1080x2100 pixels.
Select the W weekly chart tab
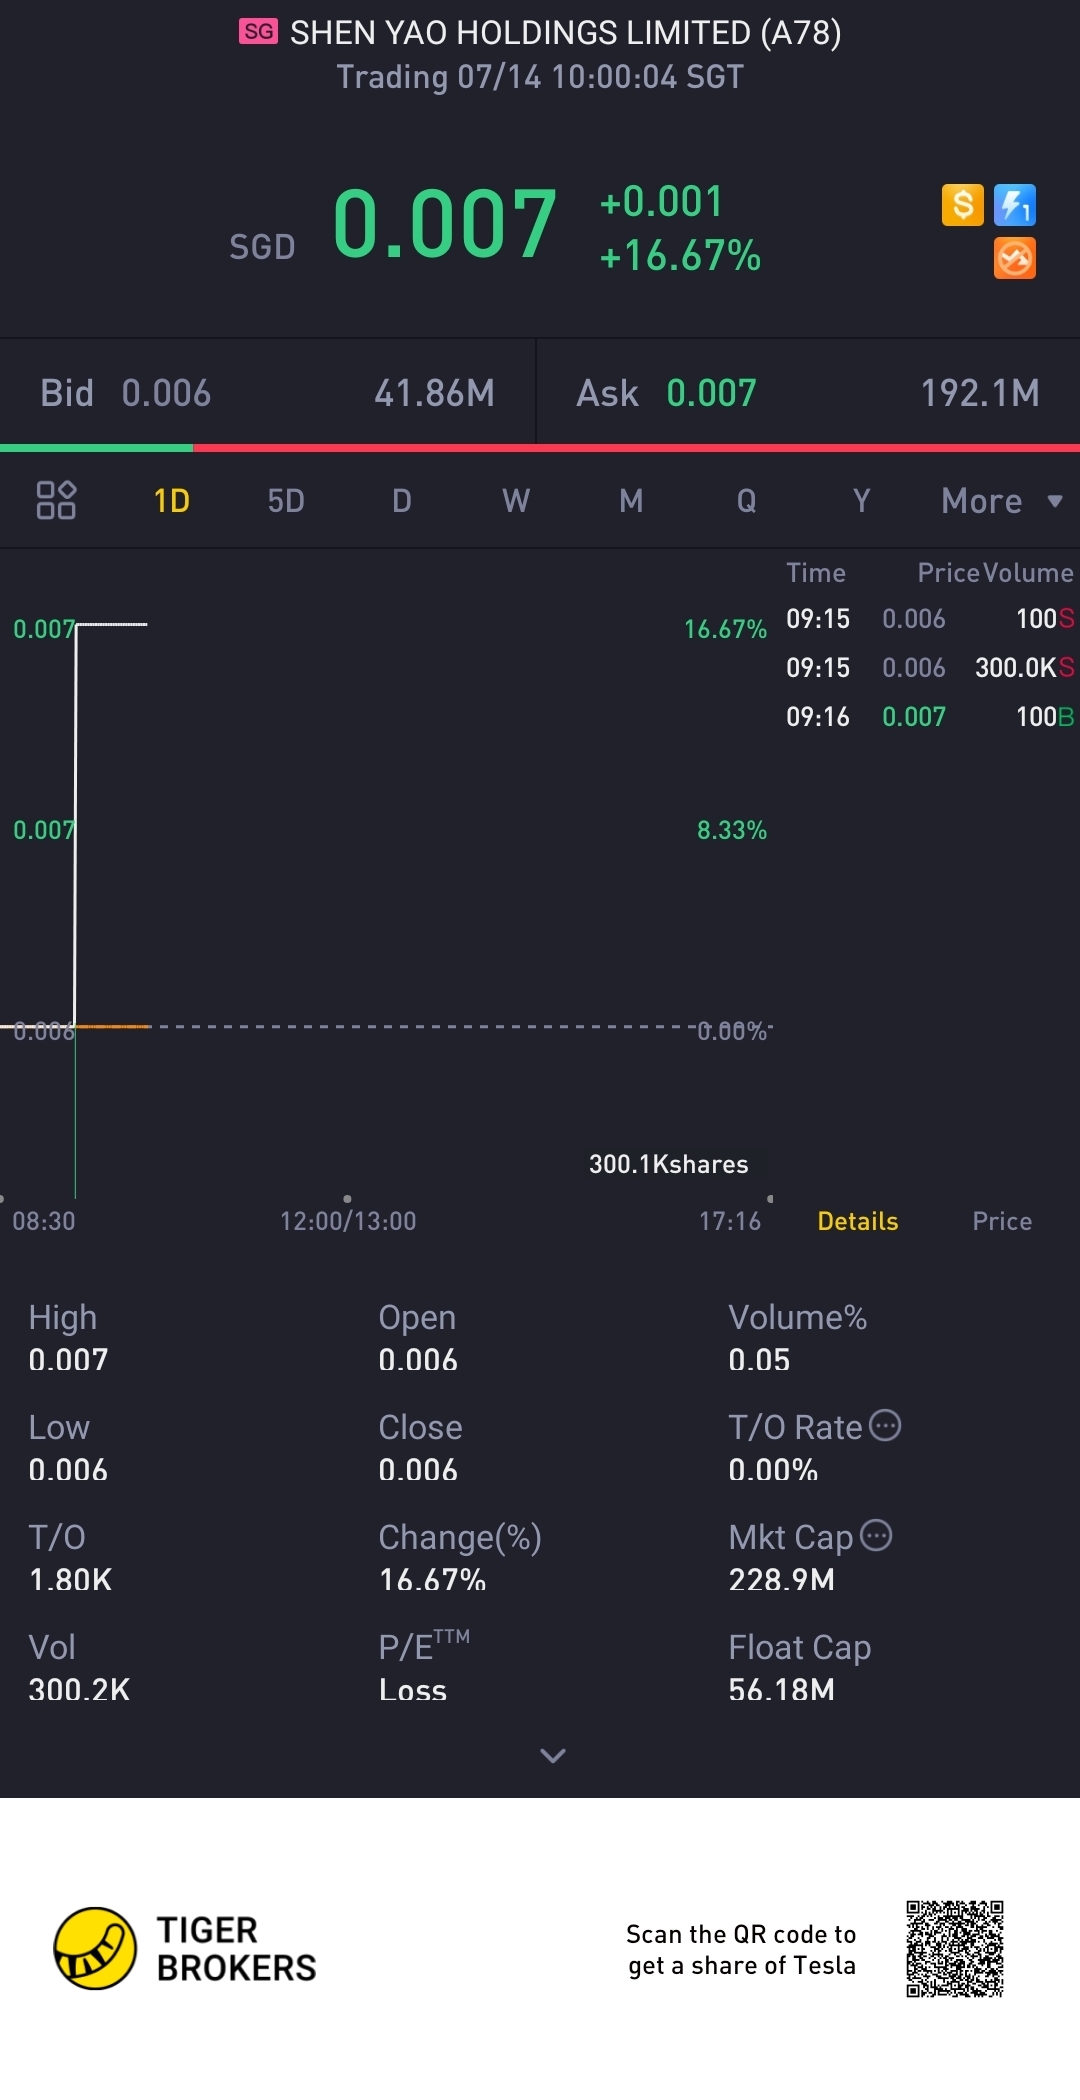tap(516, 500)
